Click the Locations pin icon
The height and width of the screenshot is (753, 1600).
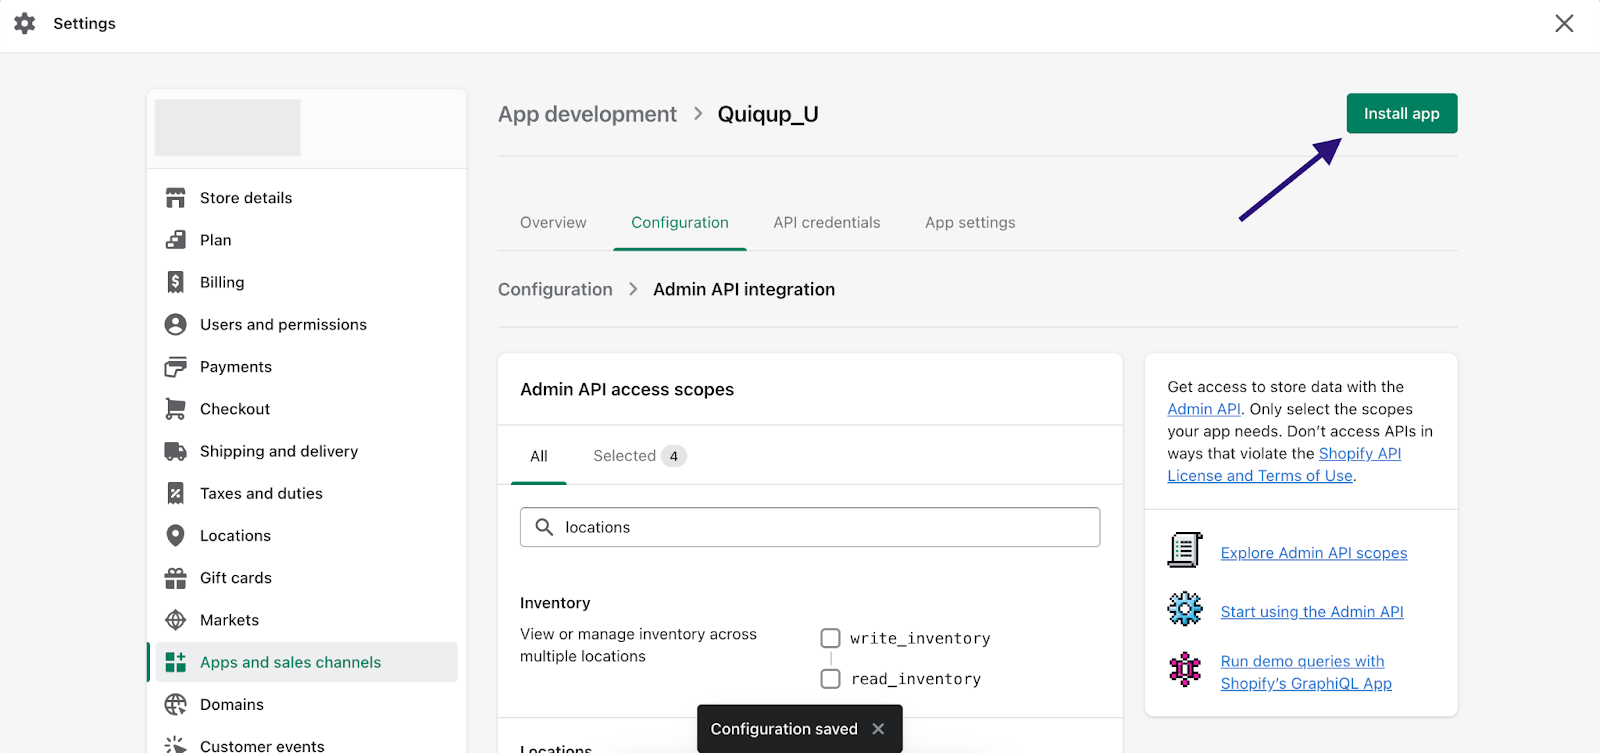(175, 536)
